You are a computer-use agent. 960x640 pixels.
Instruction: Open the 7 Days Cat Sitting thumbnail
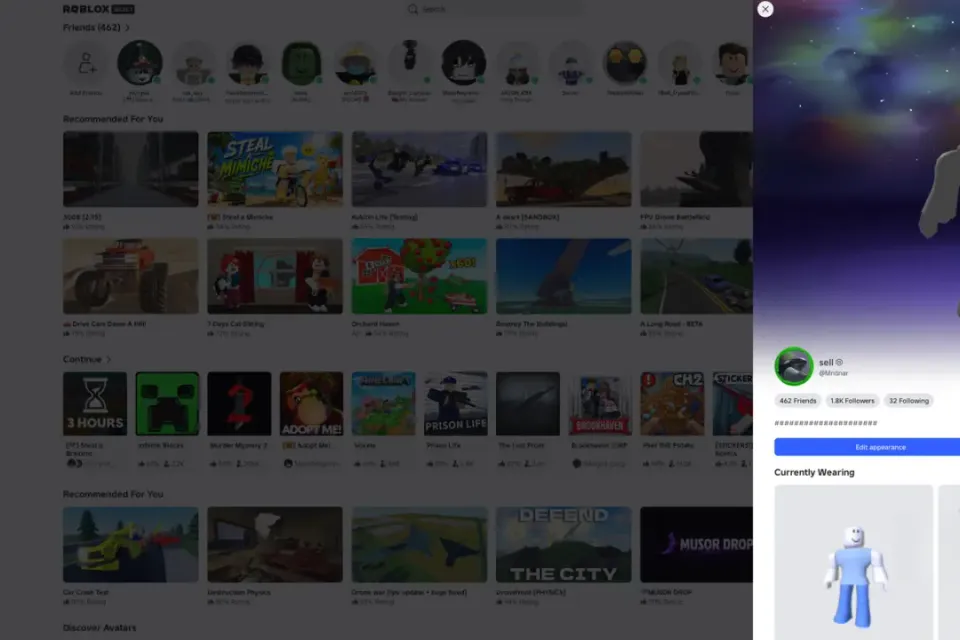pyautogui.click(x=275, y=276)
